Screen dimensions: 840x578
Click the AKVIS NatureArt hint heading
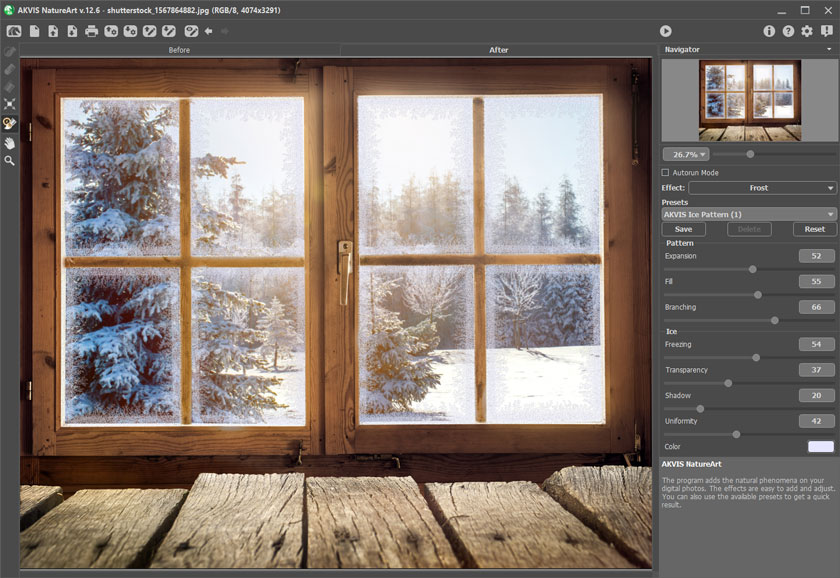[x=691, y=464]
